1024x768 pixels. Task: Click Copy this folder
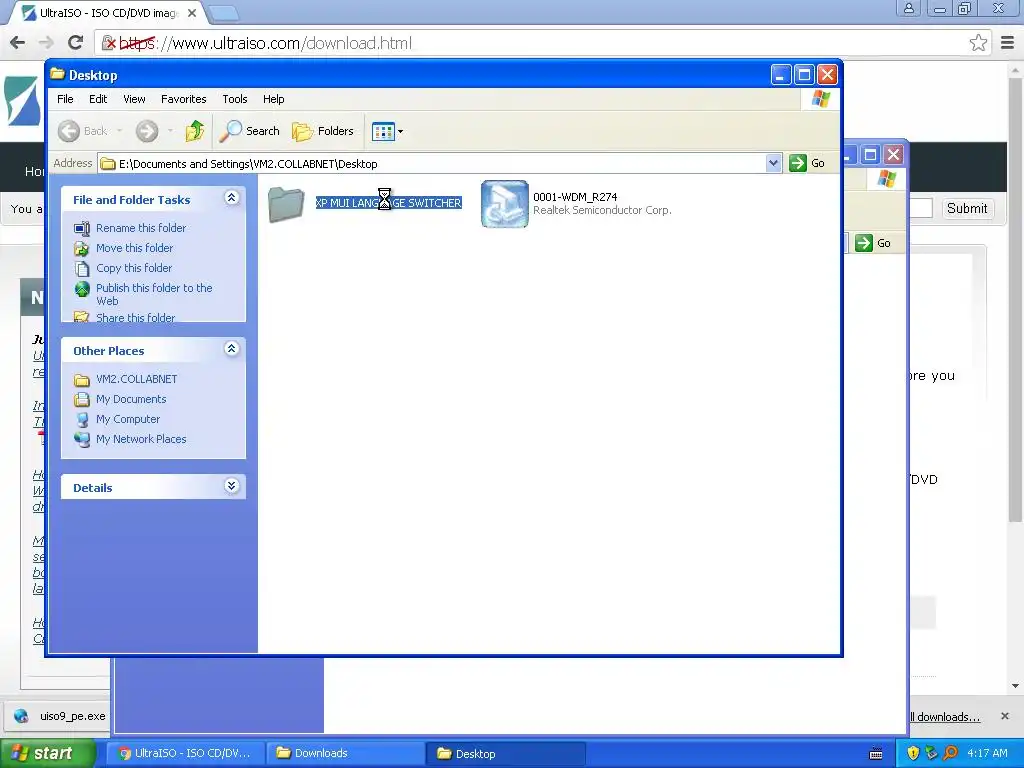coord(134,268)
